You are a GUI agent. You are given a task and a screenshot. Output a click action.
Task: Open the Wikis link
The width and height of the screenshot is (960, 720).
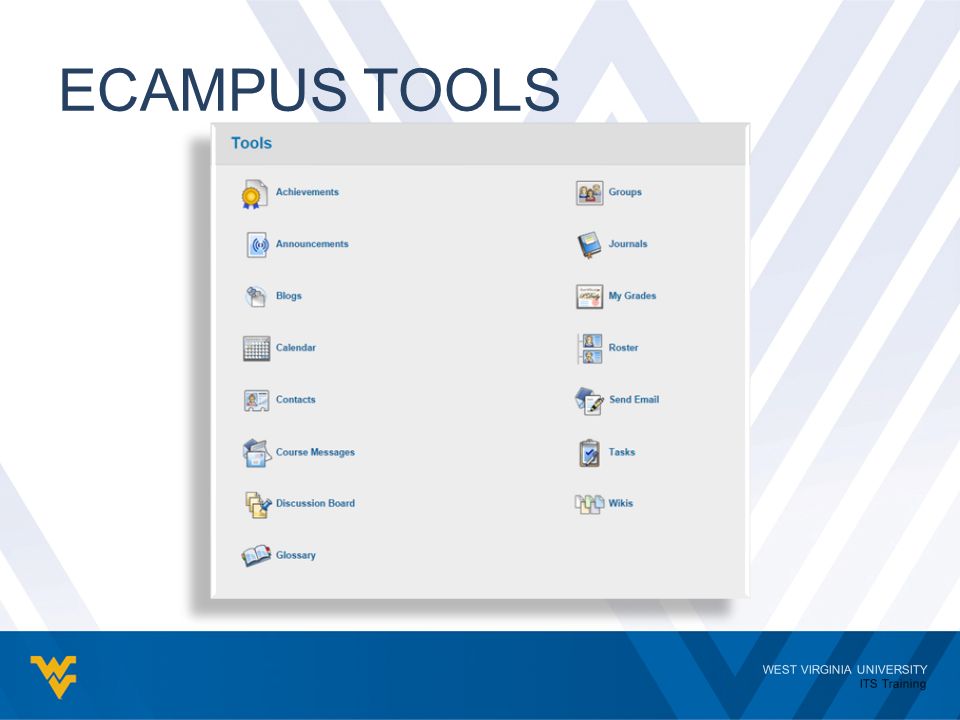[x=620, y=503]
